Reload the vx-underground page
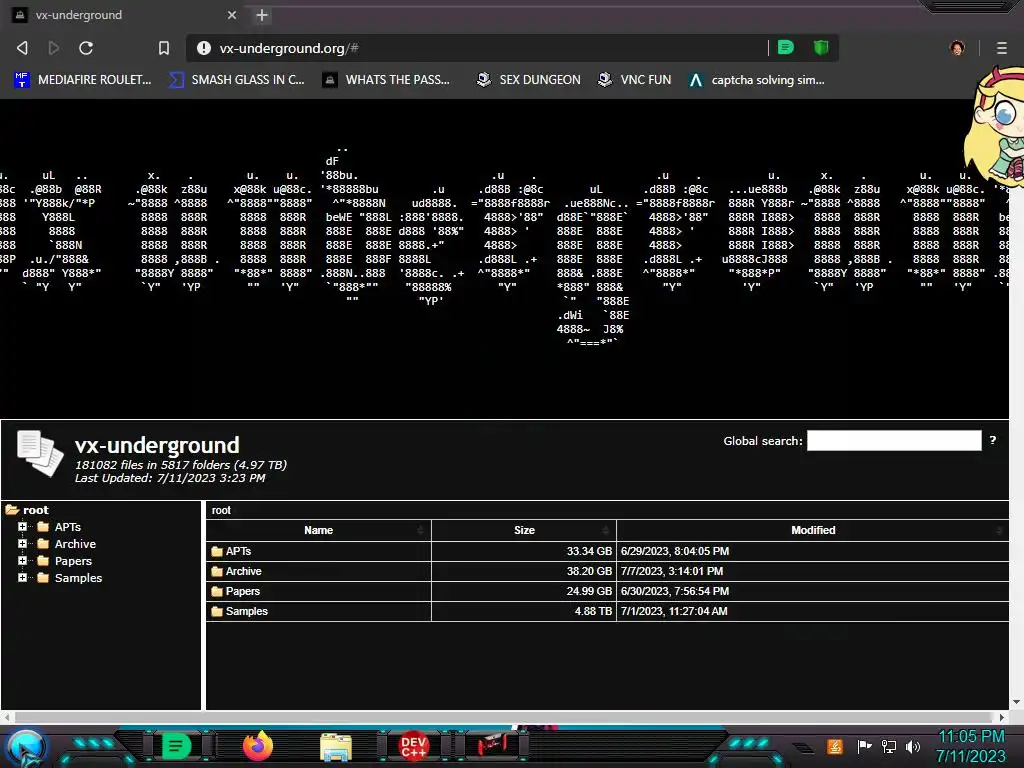This screenshot has height=768, width=1024. pos(86,48)
